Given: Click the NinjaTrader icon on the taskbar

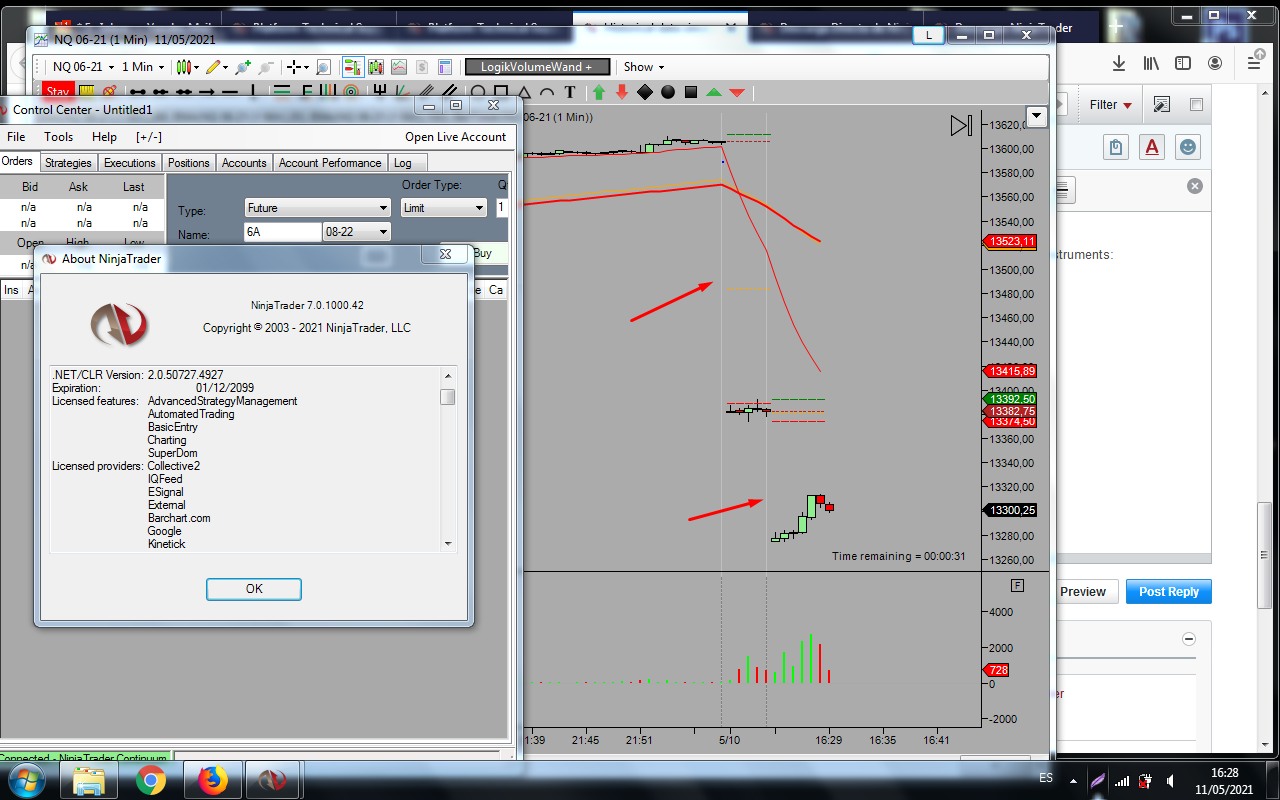Looking at the screenshot, I should pos(273,780).
